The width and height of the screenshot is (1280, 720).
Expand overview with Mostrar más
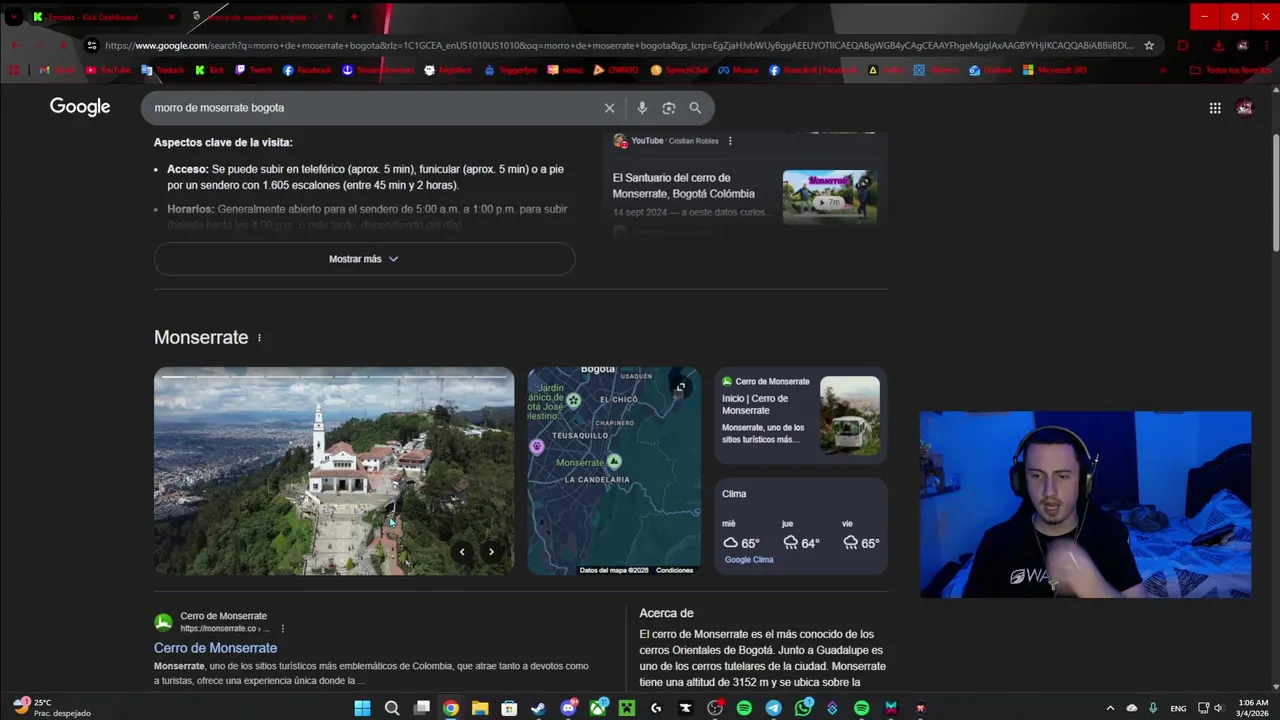(364, 259)
